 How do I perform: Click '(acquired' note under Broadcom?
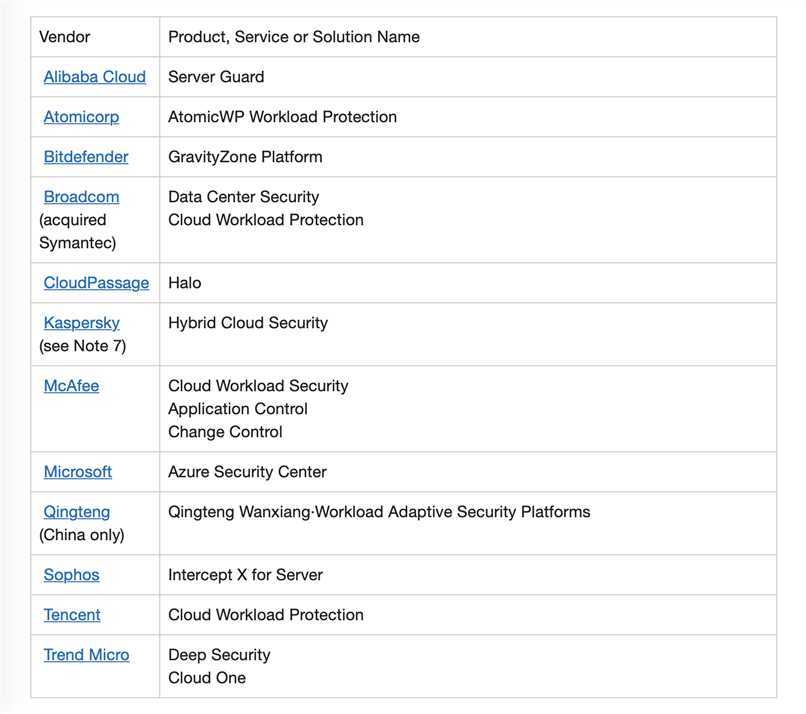[x=72, y=220]
